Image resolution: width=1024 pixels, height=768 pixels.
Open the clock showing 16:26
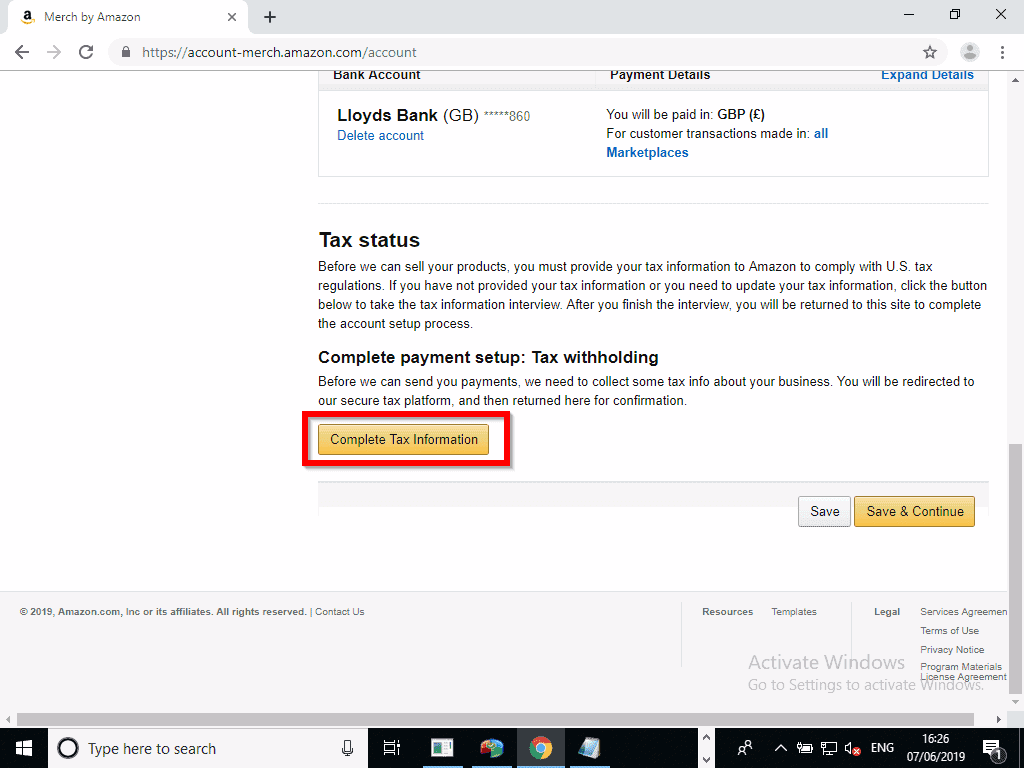pyautogui.click(x=935, y=748)
